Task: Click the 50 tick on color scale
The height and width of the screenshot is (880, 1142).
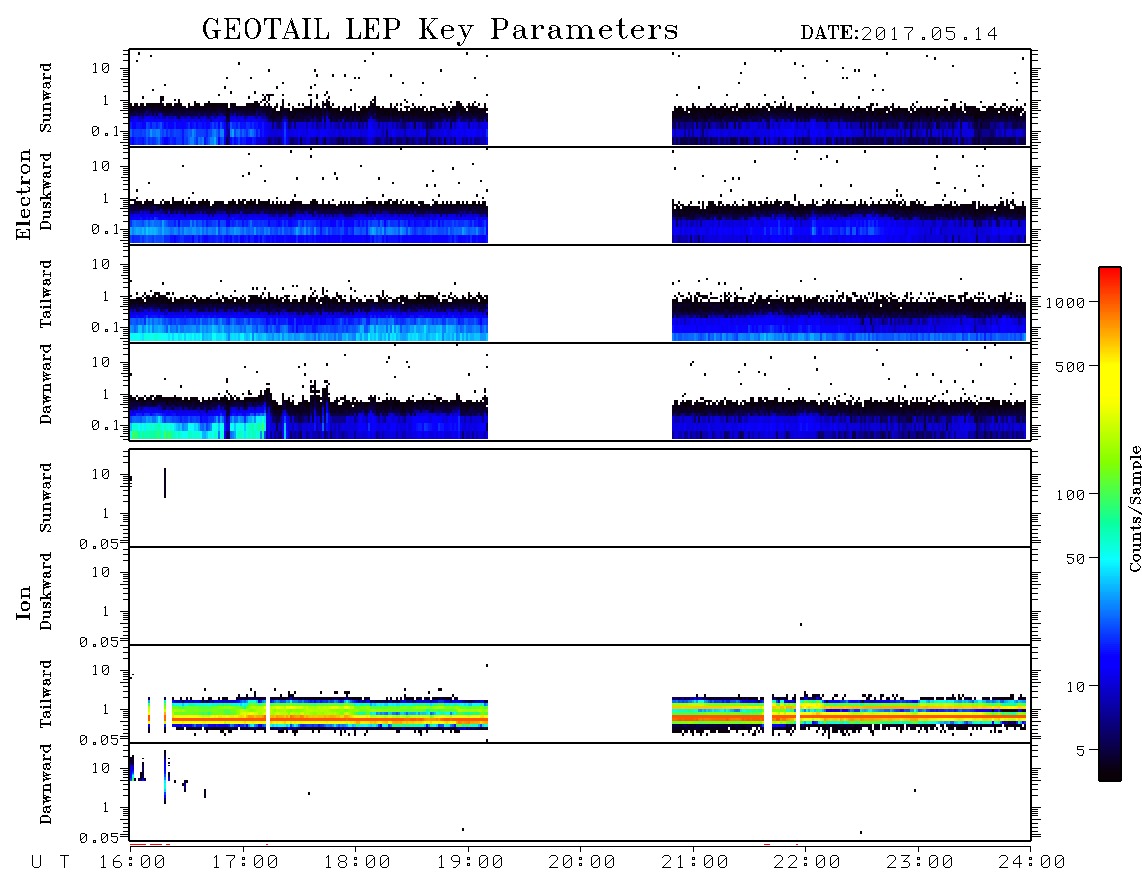Action: pyautogui.click(x=1075, y=559)
